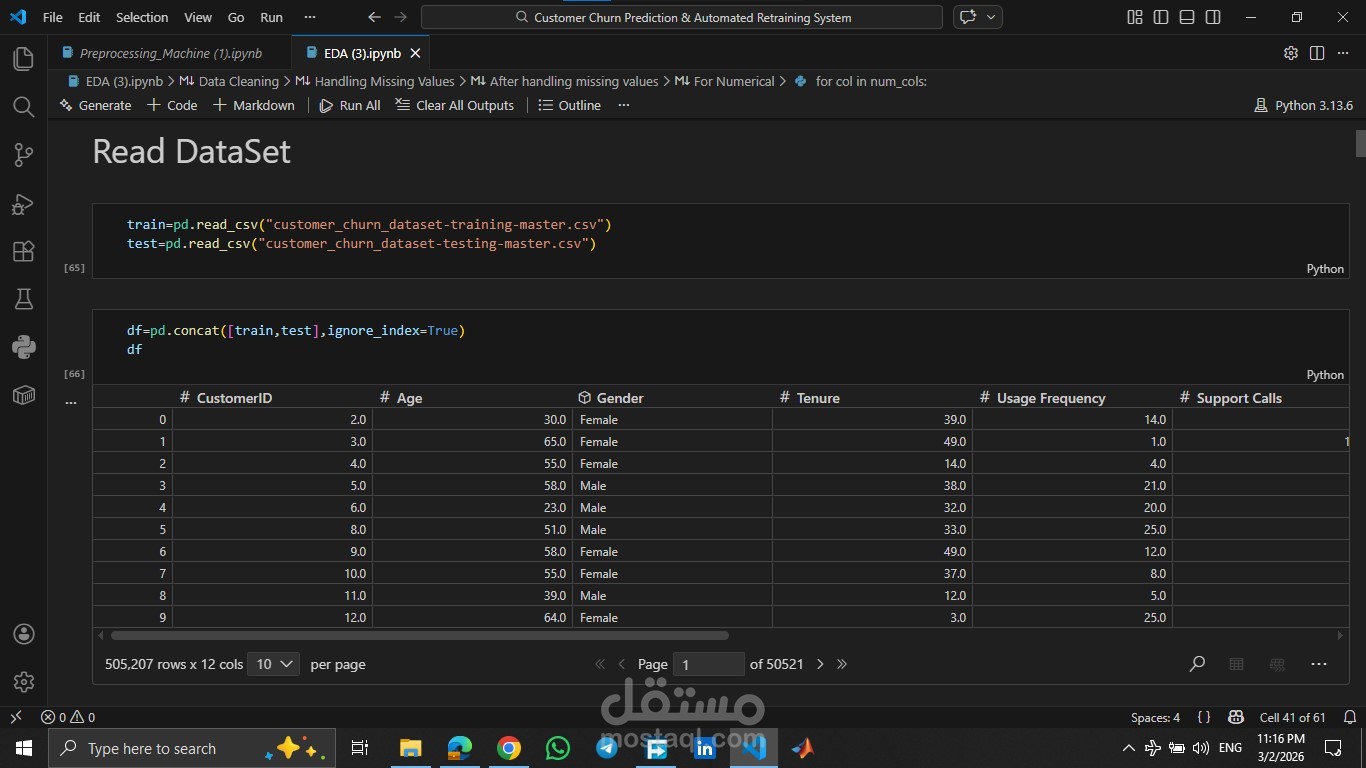The width and height of the screenshot is (1366, 768).
Task: Toggle the primary side bar
Action: pyautogui.click(x=1160, y=17)
